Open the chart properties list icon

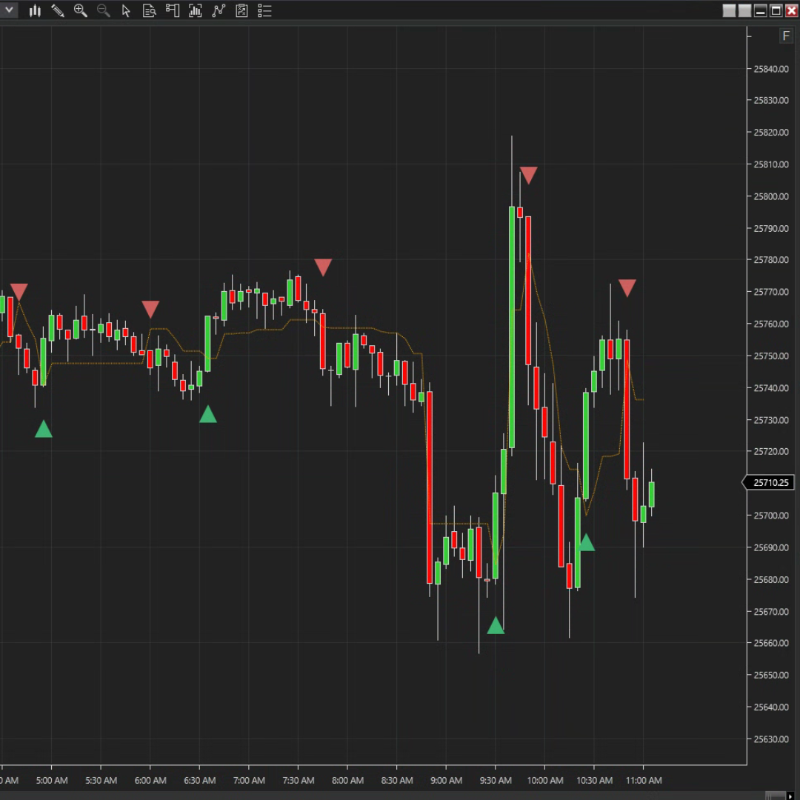pos(264,11)
